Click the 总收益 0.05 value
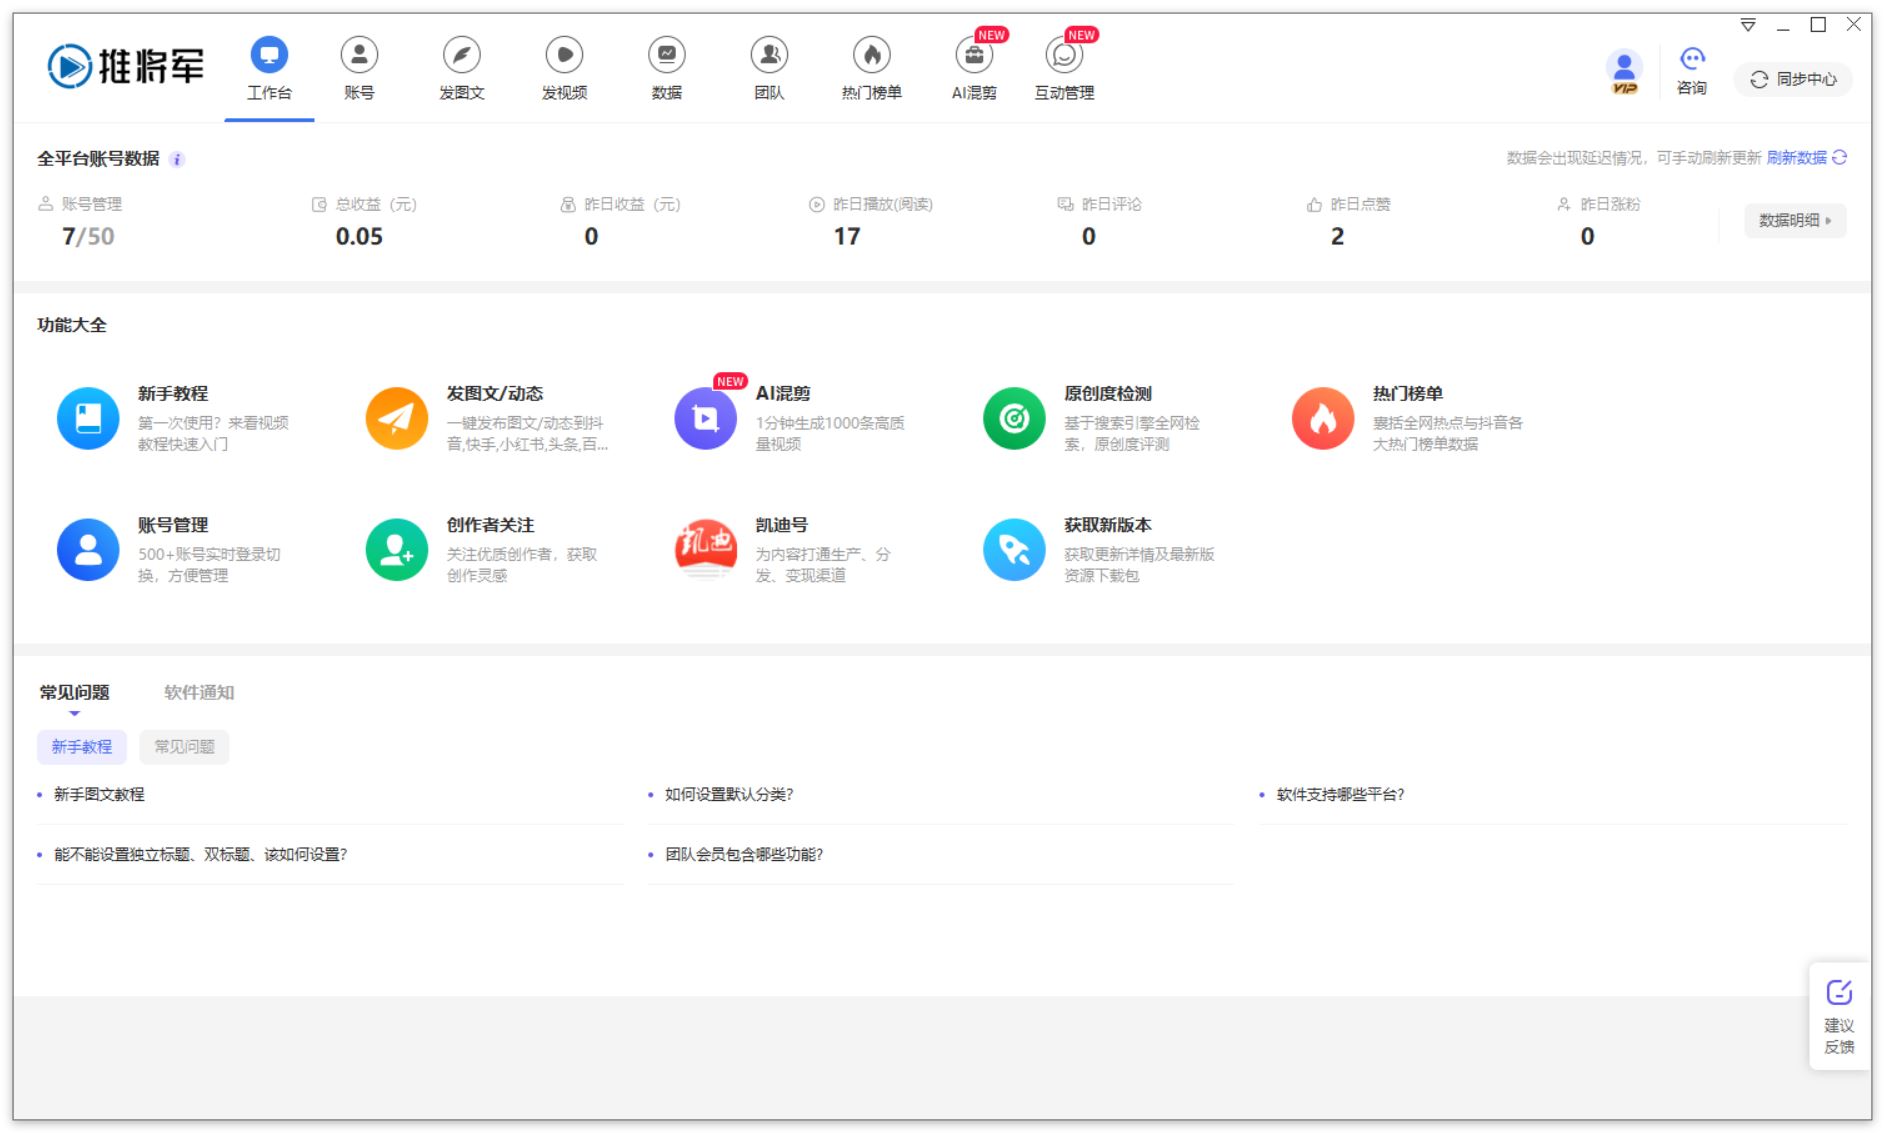The image size is (1885, 1133). [359, 236]
